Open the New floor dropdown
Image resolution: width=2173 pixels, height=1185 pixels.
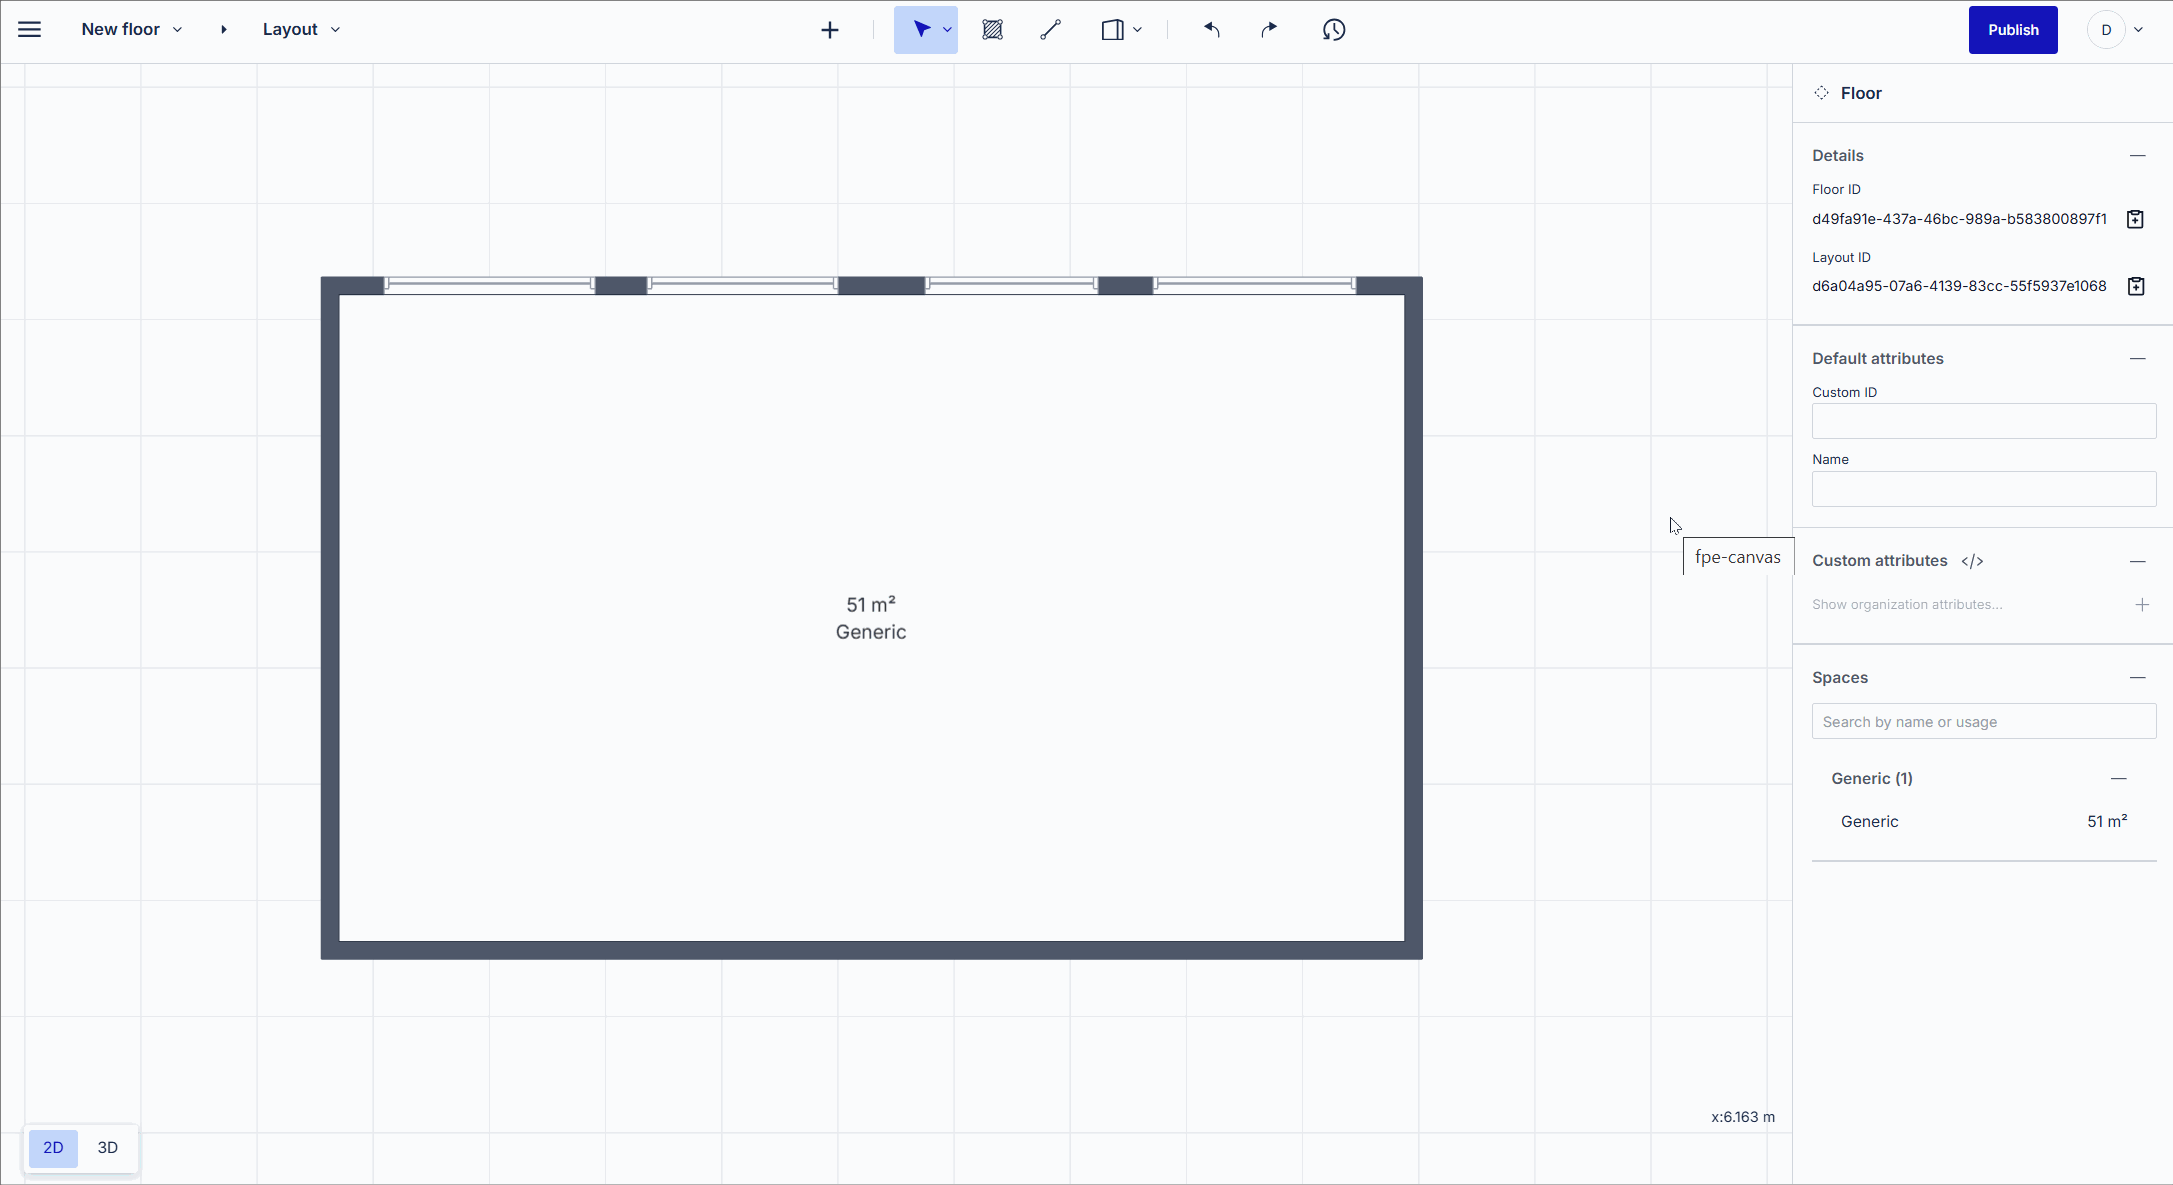132,30
